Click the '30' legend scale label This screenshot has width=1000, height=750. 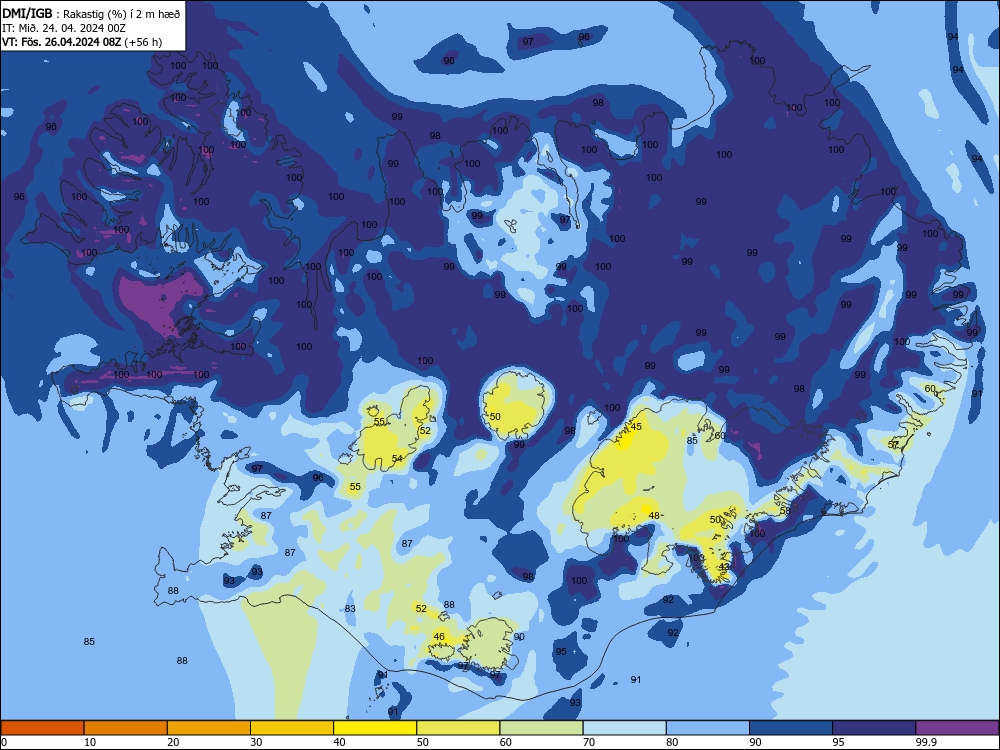[x=256, y=742]
